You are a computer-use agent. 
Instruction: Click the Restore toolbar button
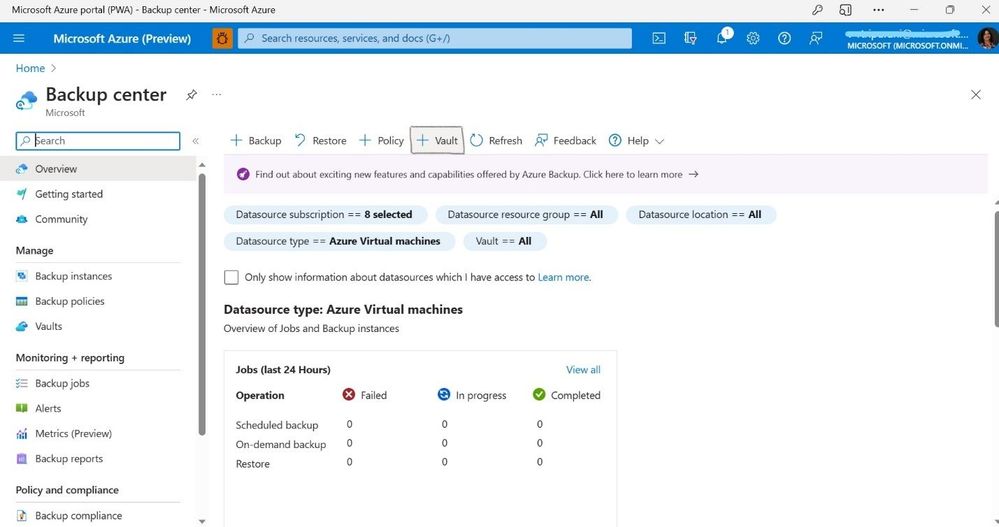pyautogui.click(x=320, y=140)
